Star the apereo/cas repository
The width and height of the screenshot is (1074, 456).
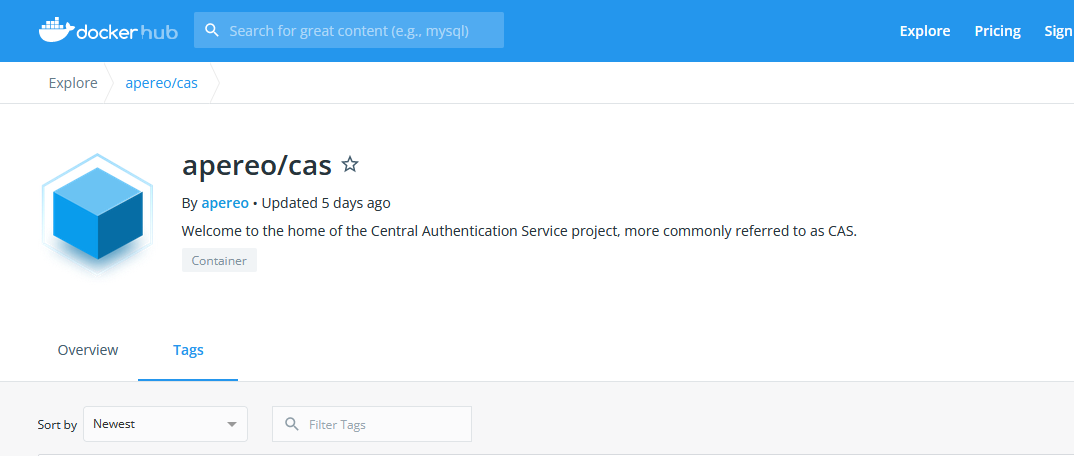coord(350,164)
